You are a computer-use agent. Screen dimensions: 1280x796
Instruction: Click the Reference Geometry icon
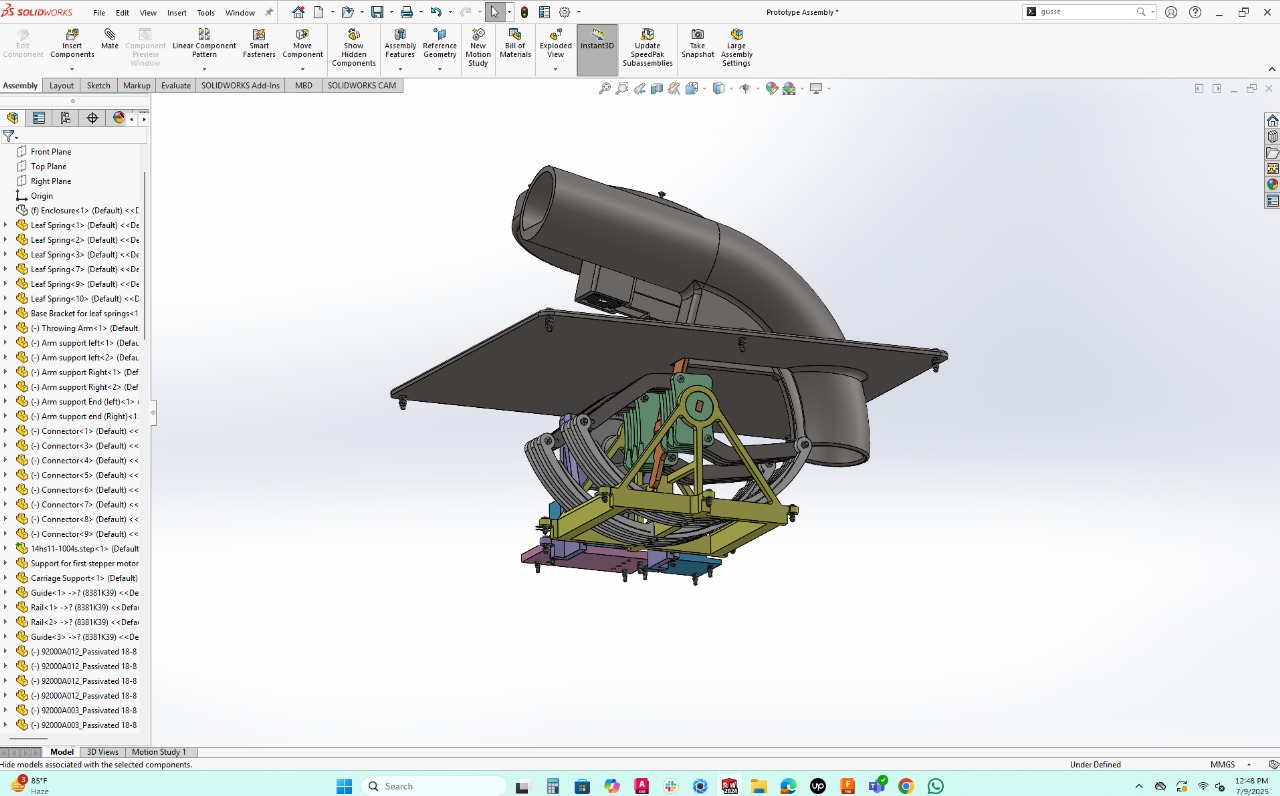(x=439, y=44)
